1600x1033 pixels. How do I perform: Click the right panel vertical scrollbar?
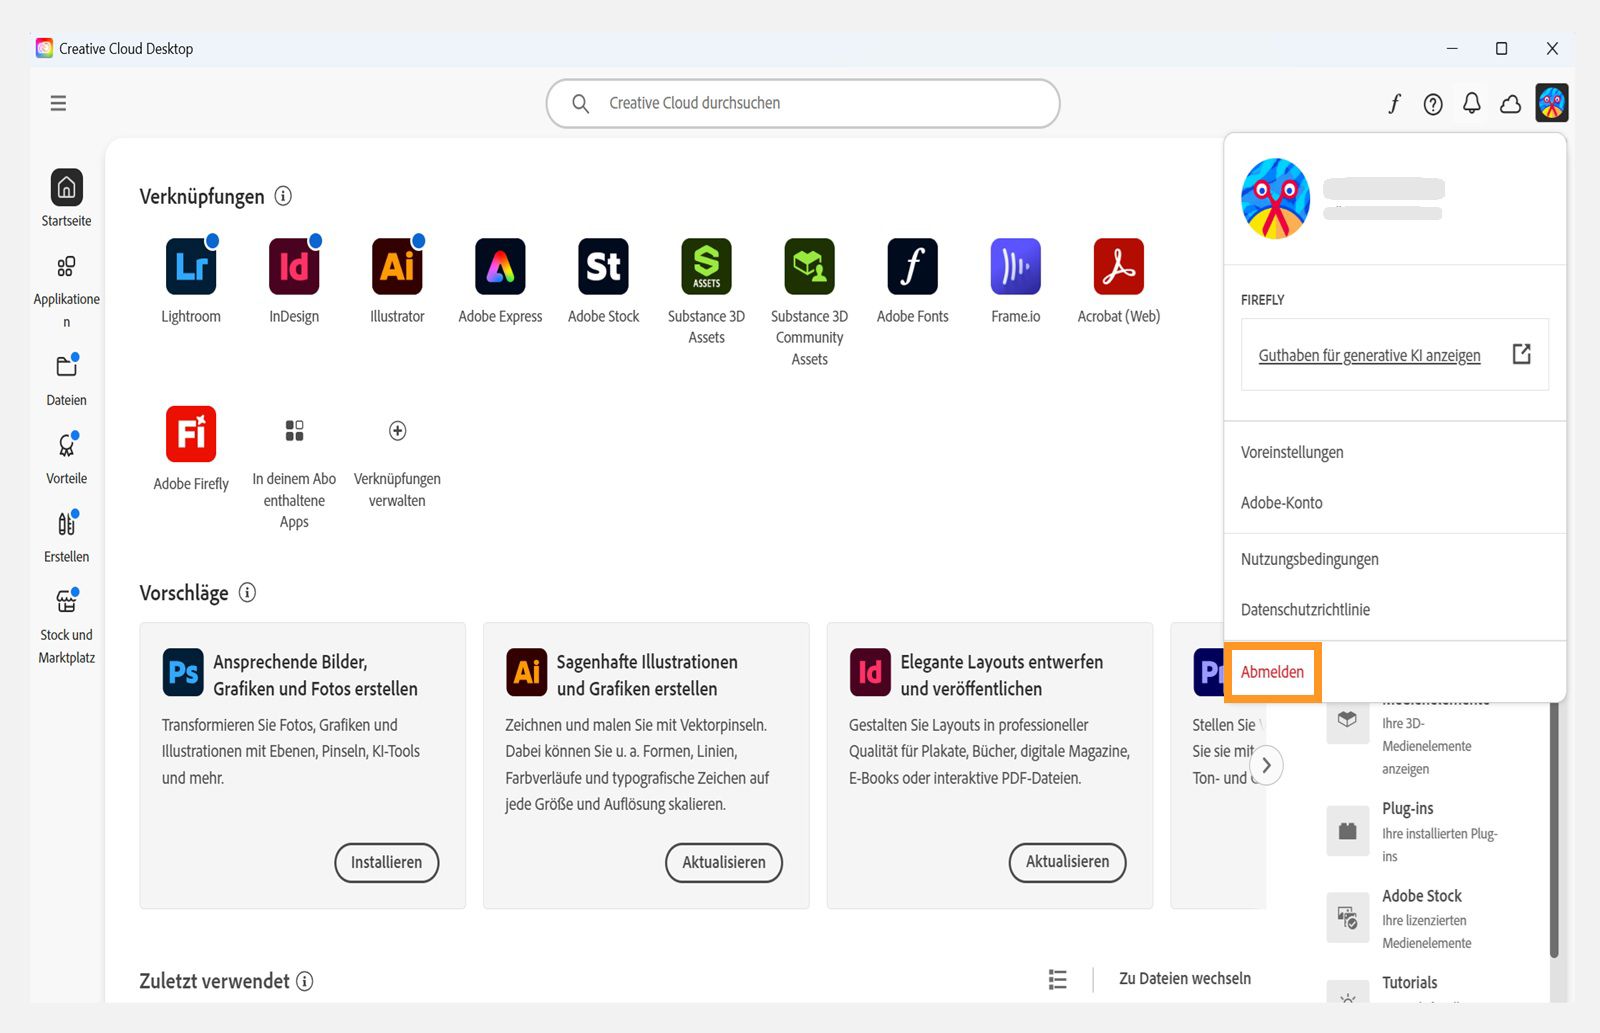pos(1554,830)
